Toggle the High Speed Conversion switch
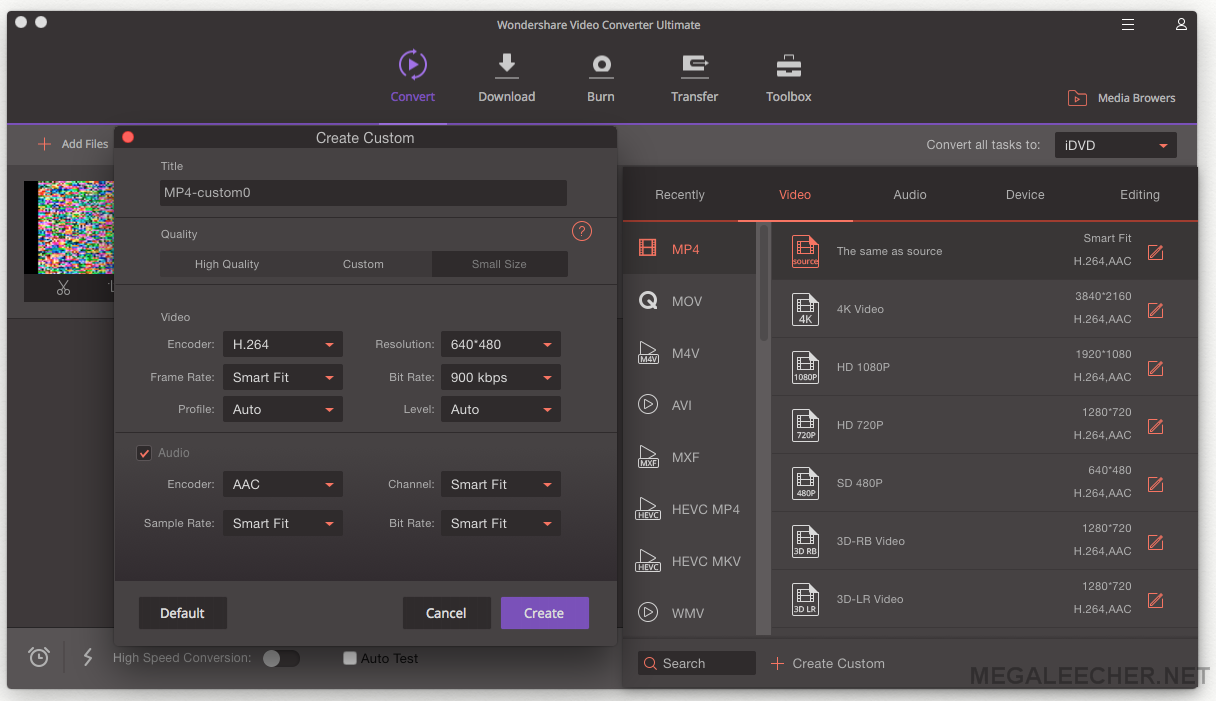 [281, 658]
